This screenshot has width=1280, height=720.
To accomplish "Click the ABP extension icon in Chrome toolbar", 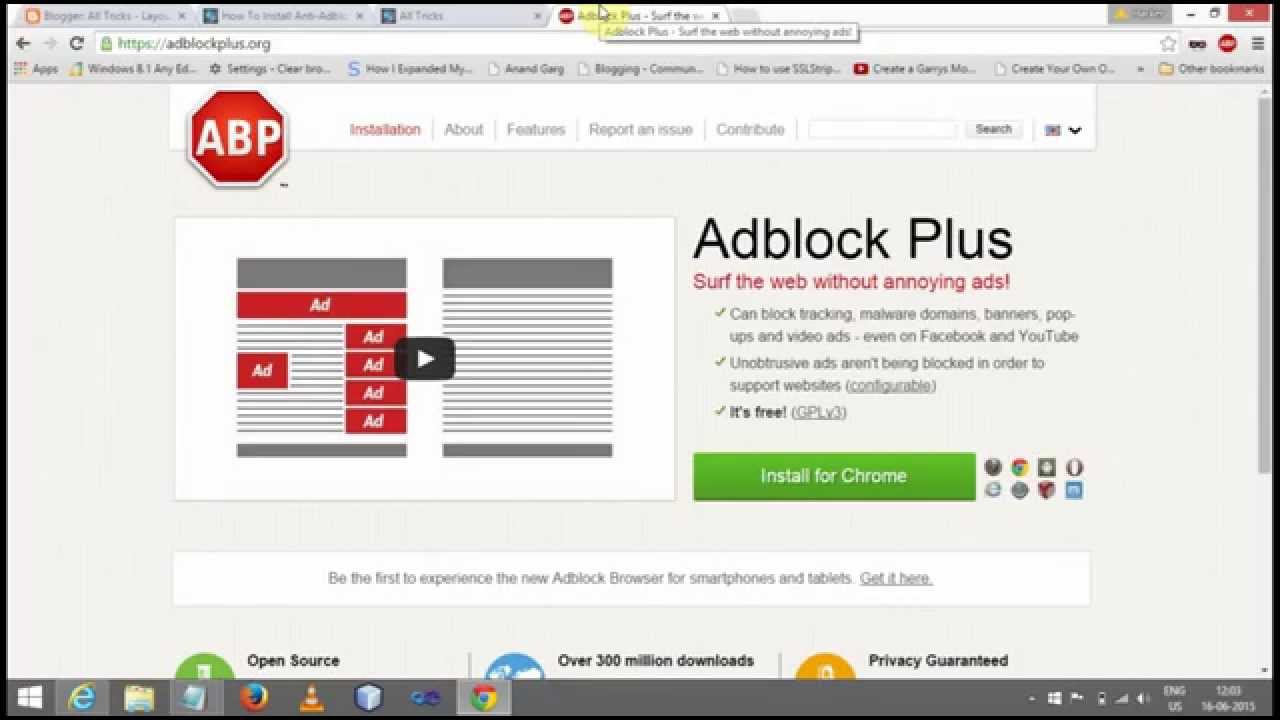I will (1228, 43).
